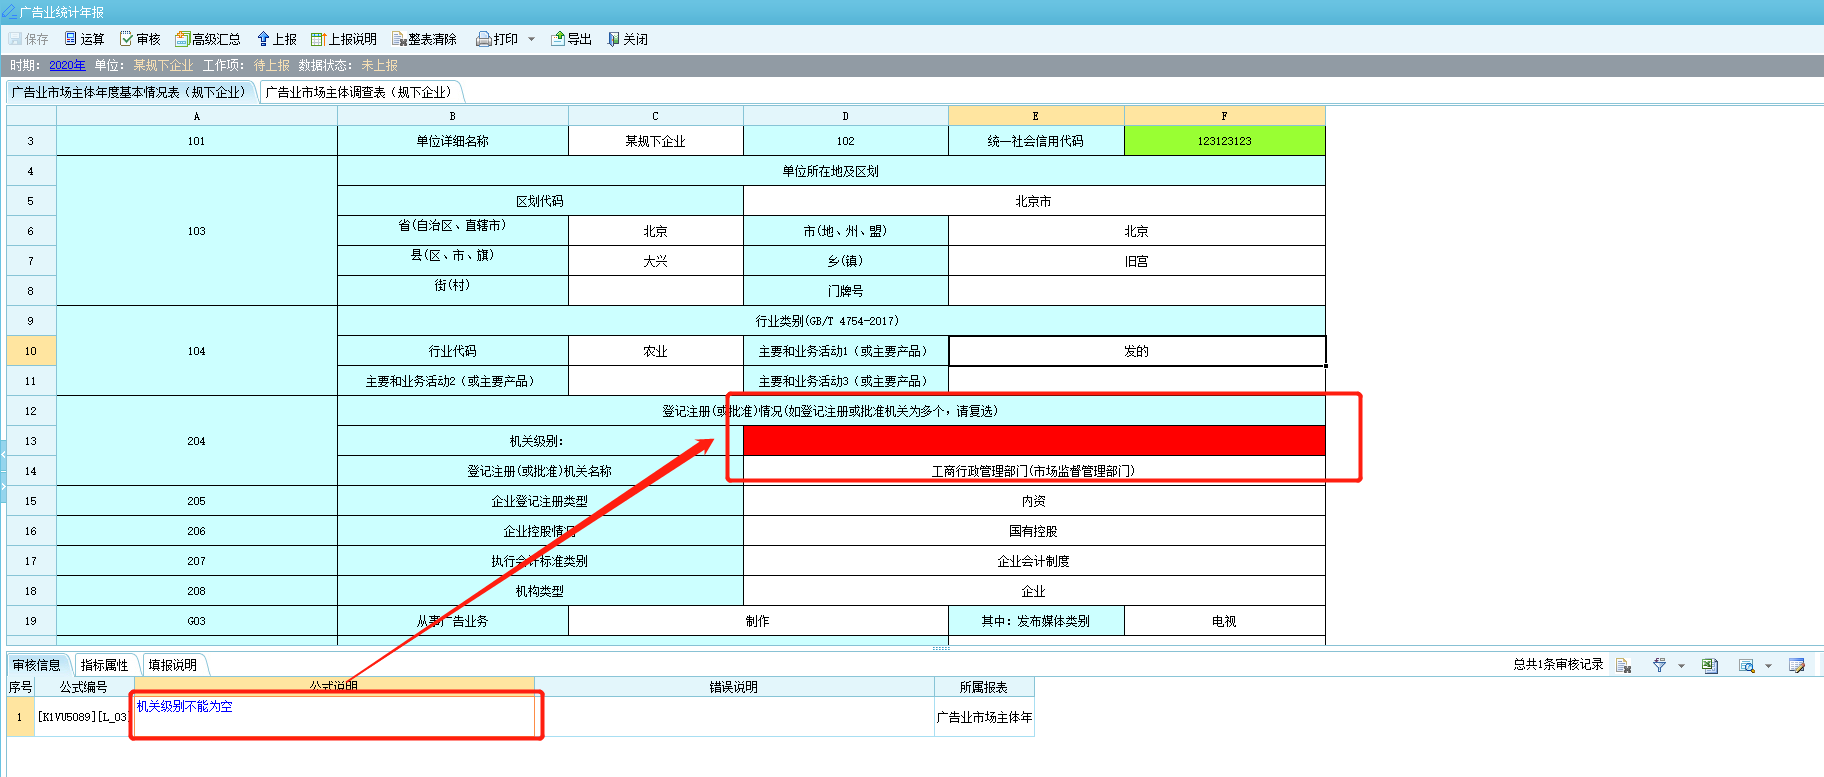Click the audit results edit-table icon

(x=1796, y=666)
